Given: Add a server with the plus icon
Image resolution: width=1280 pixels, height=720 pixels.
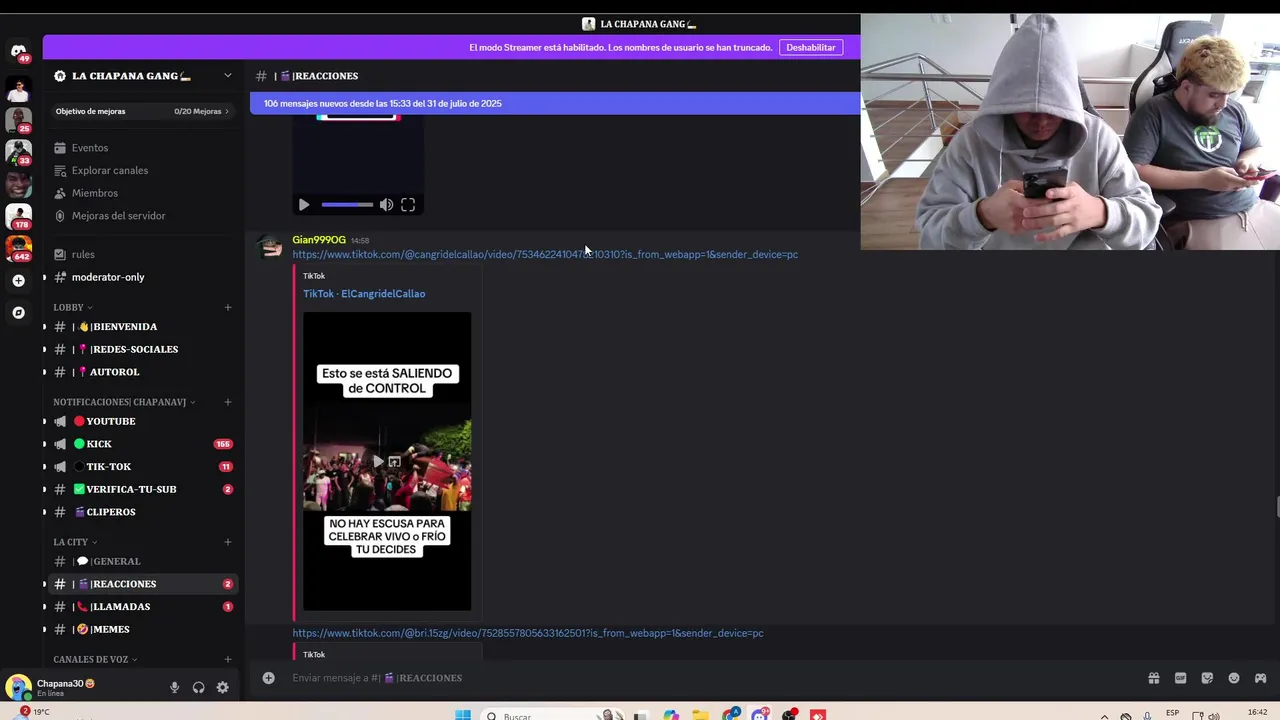Looking at the screenshot, I should tap(18, 281).
